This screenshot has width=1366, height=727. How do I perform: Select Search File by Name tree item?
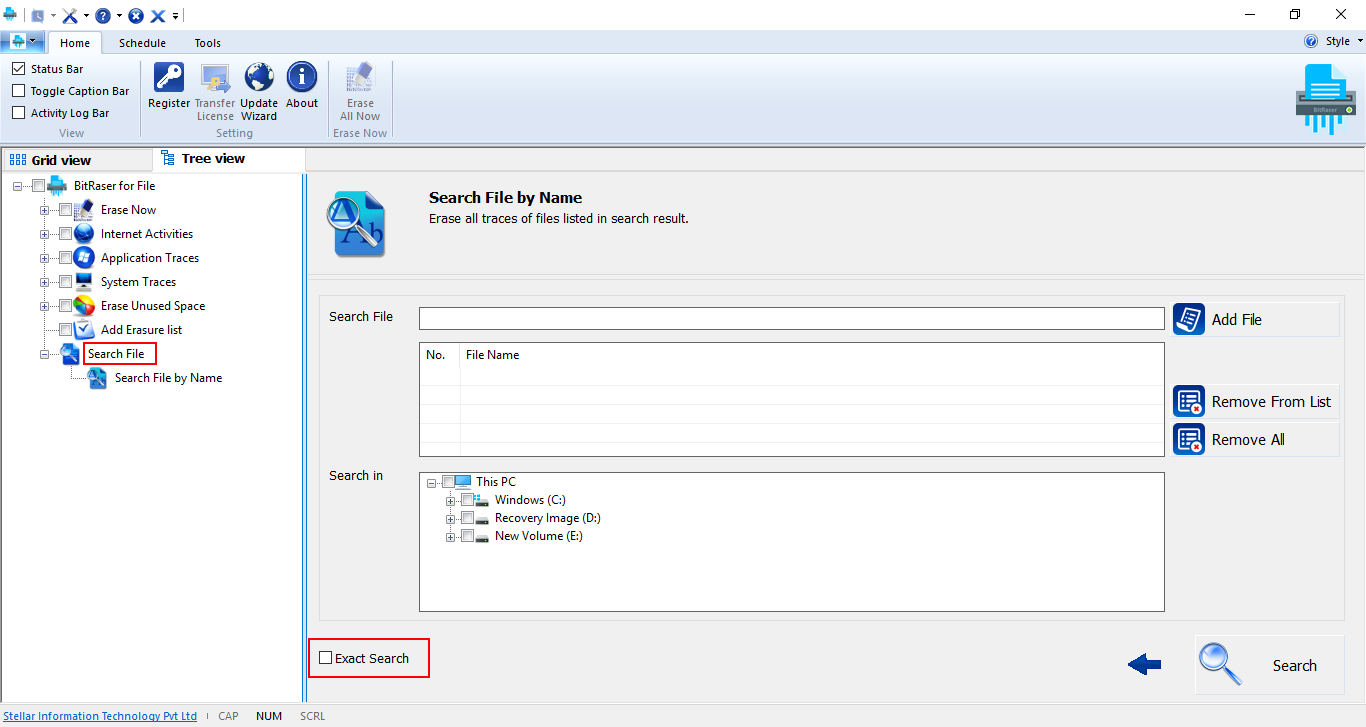pyautogui.click(x=168, y=378)
